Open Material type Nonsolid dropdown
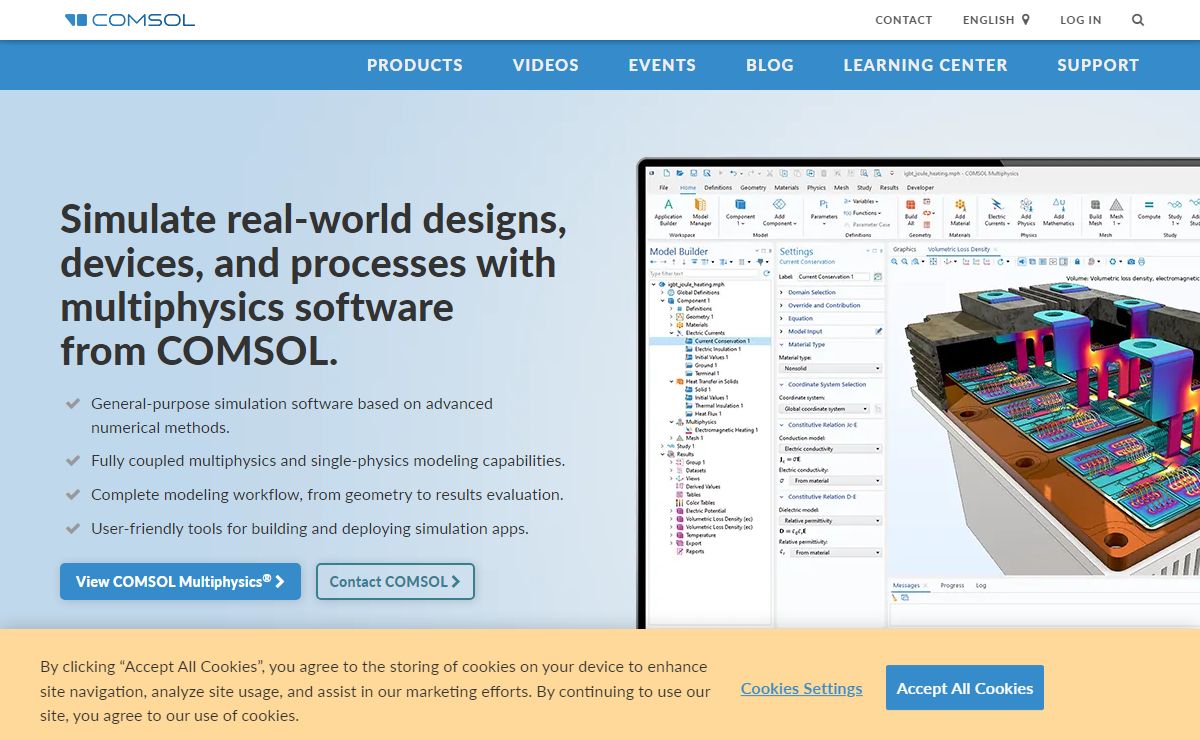The height and width of the screenshot is (740, 1200). pyautogui.click(x=830, y=367)
